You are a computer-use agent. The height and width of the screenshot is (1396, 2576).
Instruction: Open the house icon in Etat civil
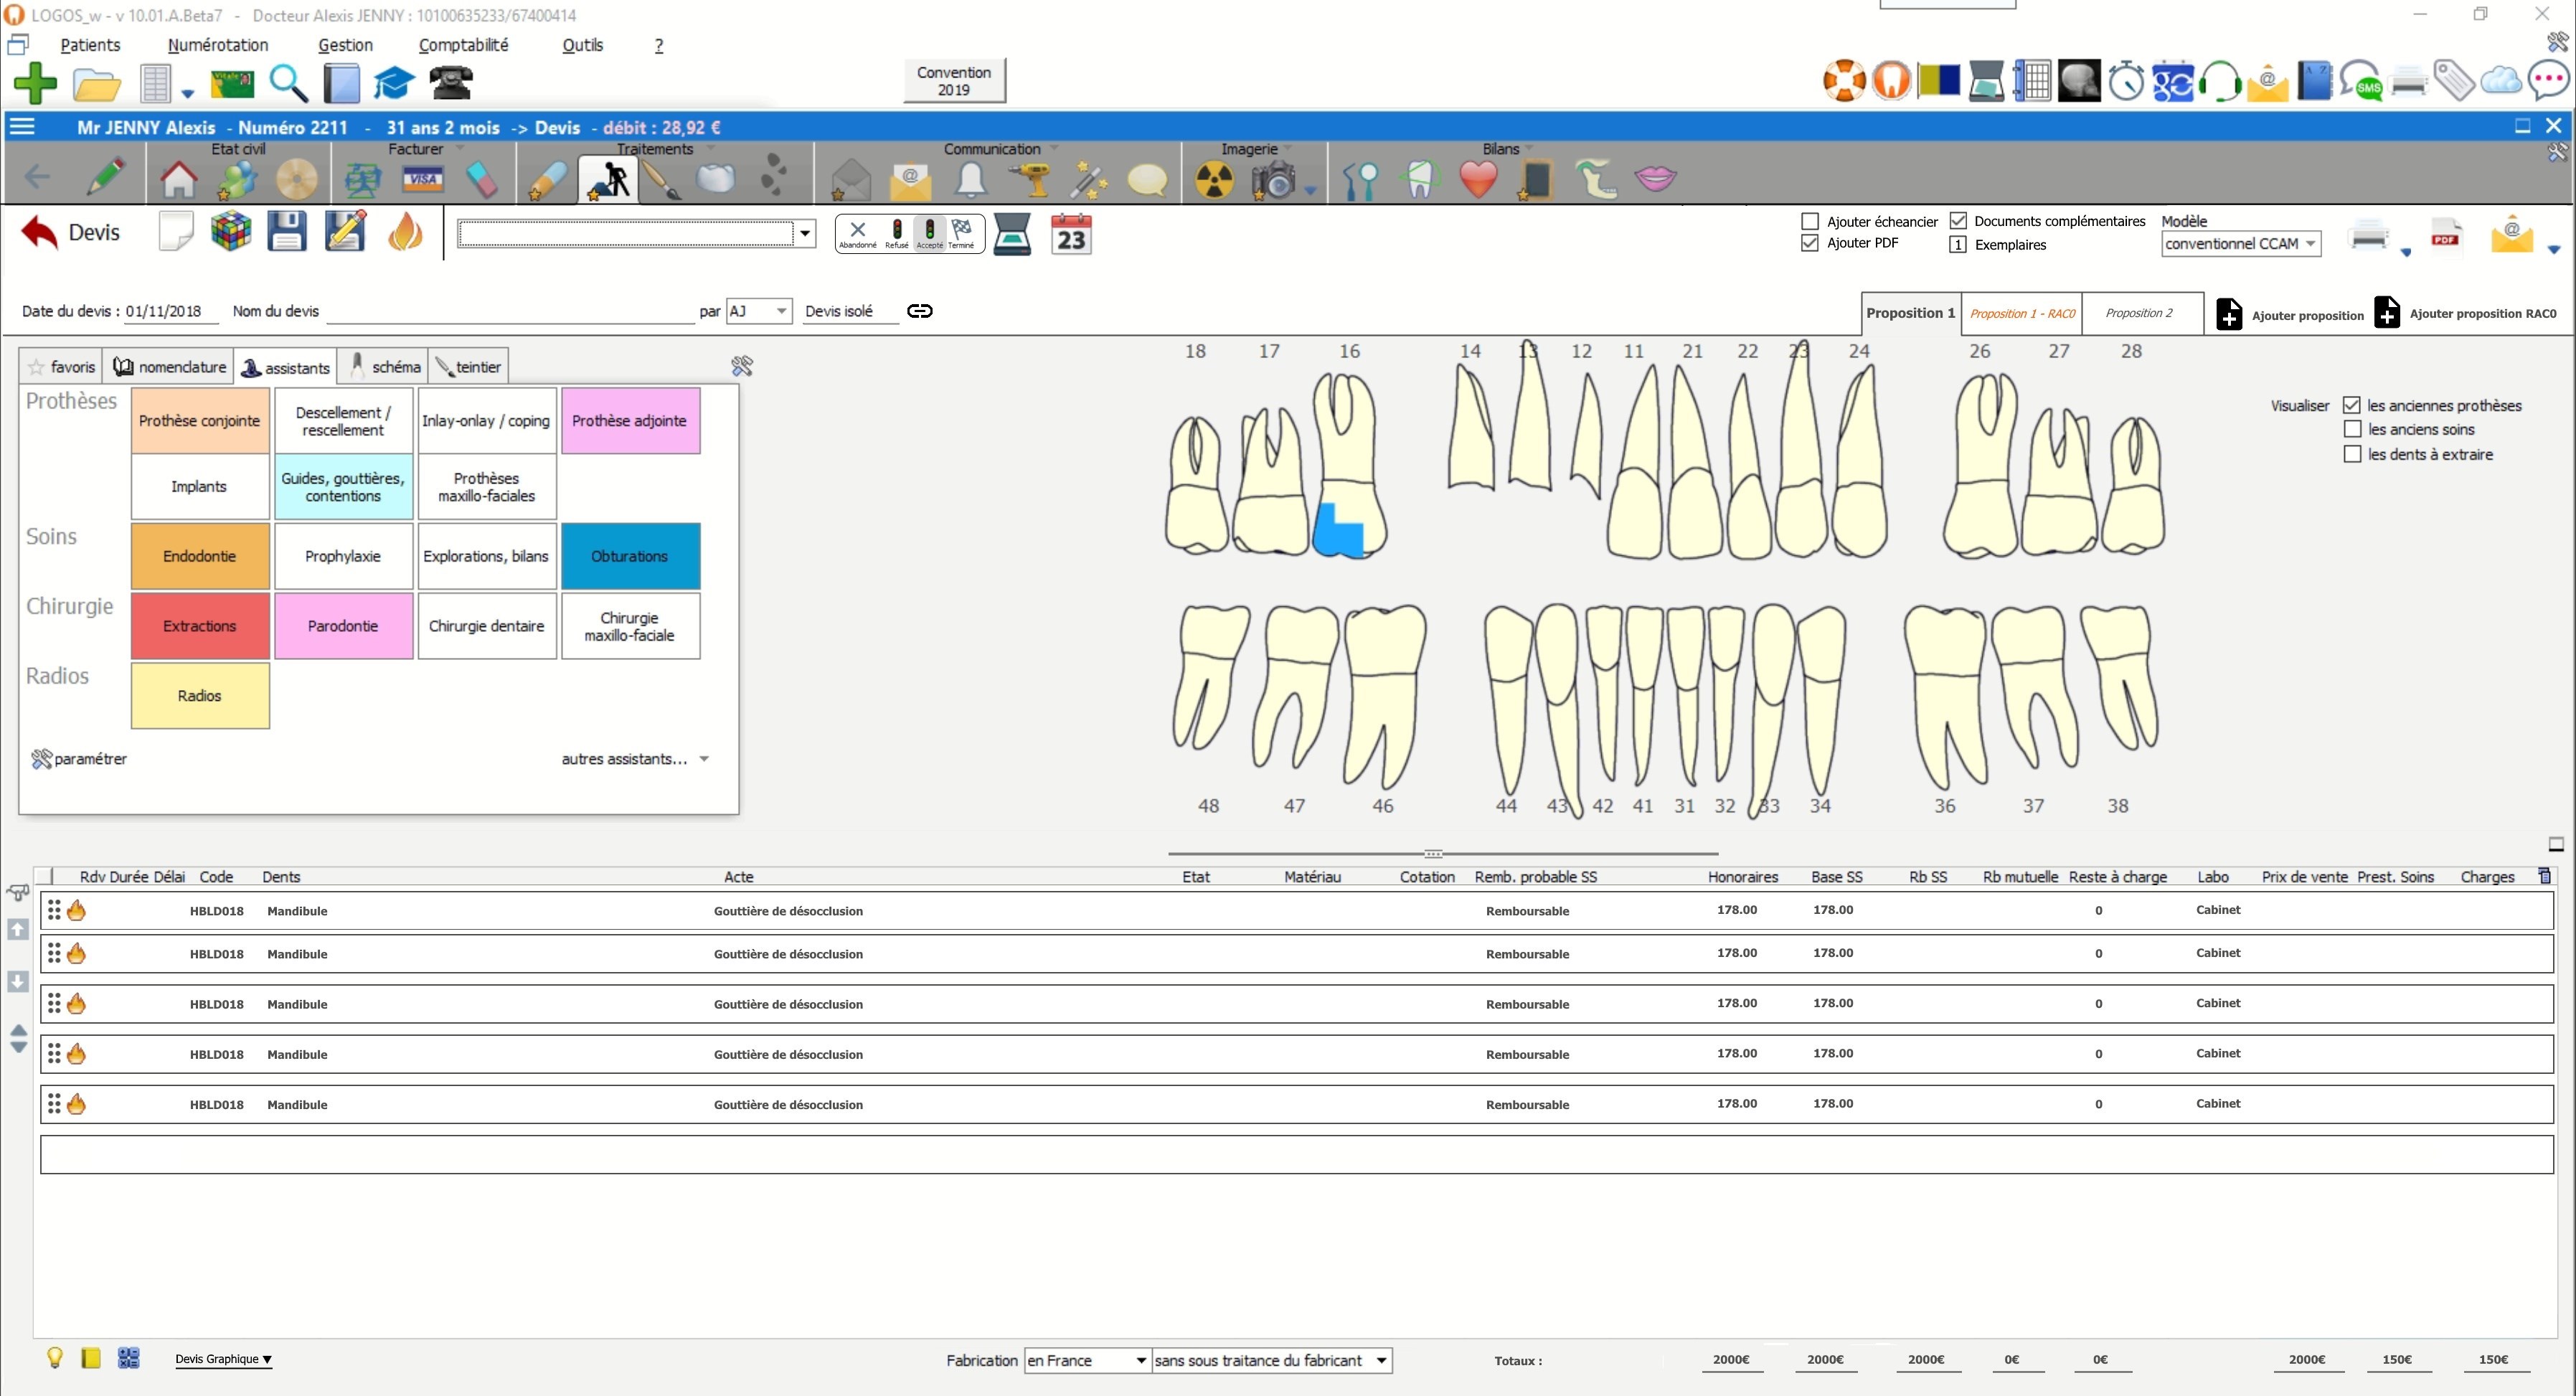coord(179,179)
